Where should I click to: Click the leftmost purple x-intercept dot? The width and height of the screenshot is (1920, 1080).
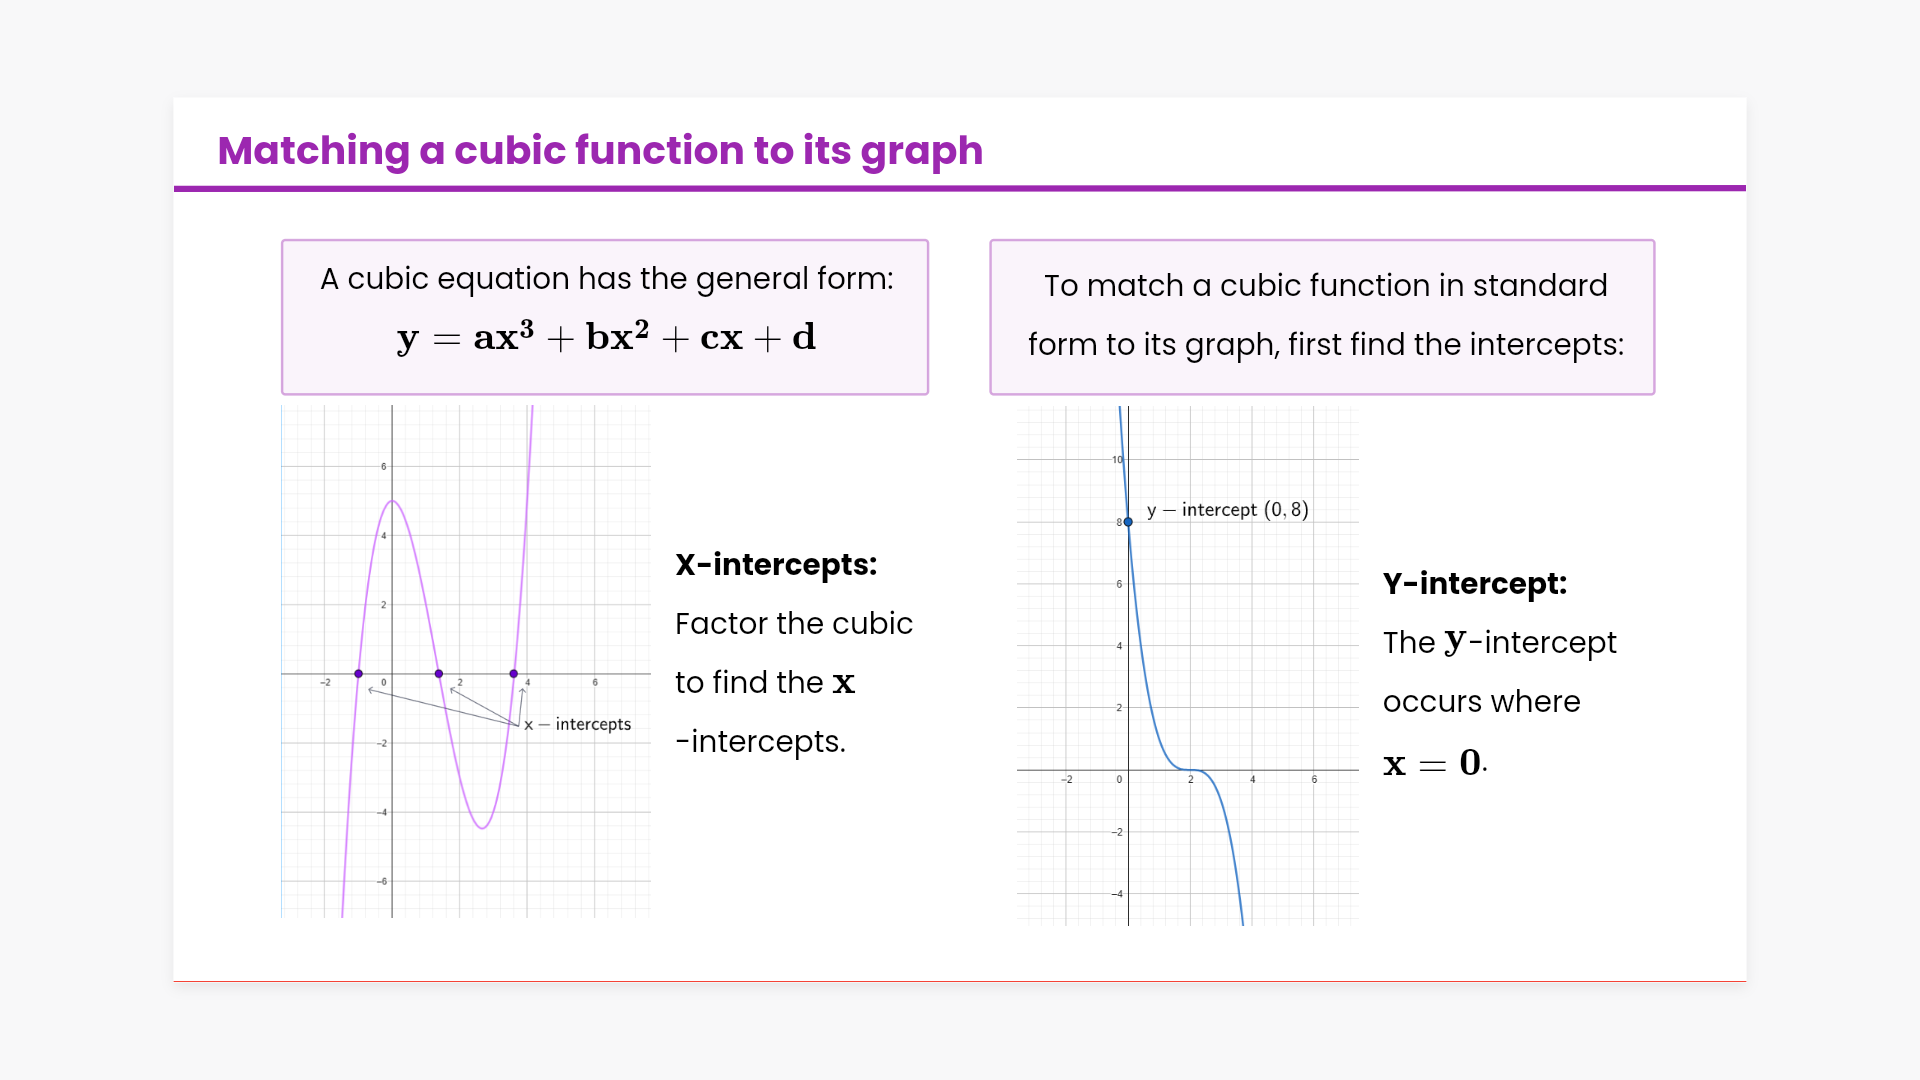click(359, 674)
